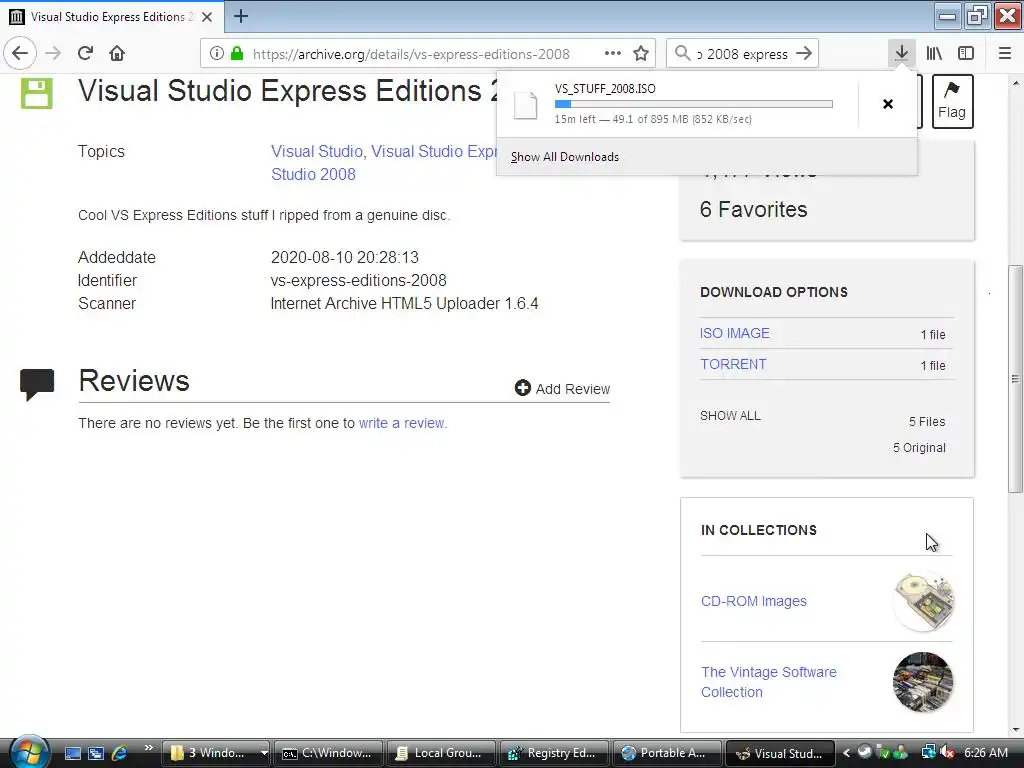This screenshot has width=1024, height=768.
Task: Bookmark this page with the star
Action: pos(641,54)
